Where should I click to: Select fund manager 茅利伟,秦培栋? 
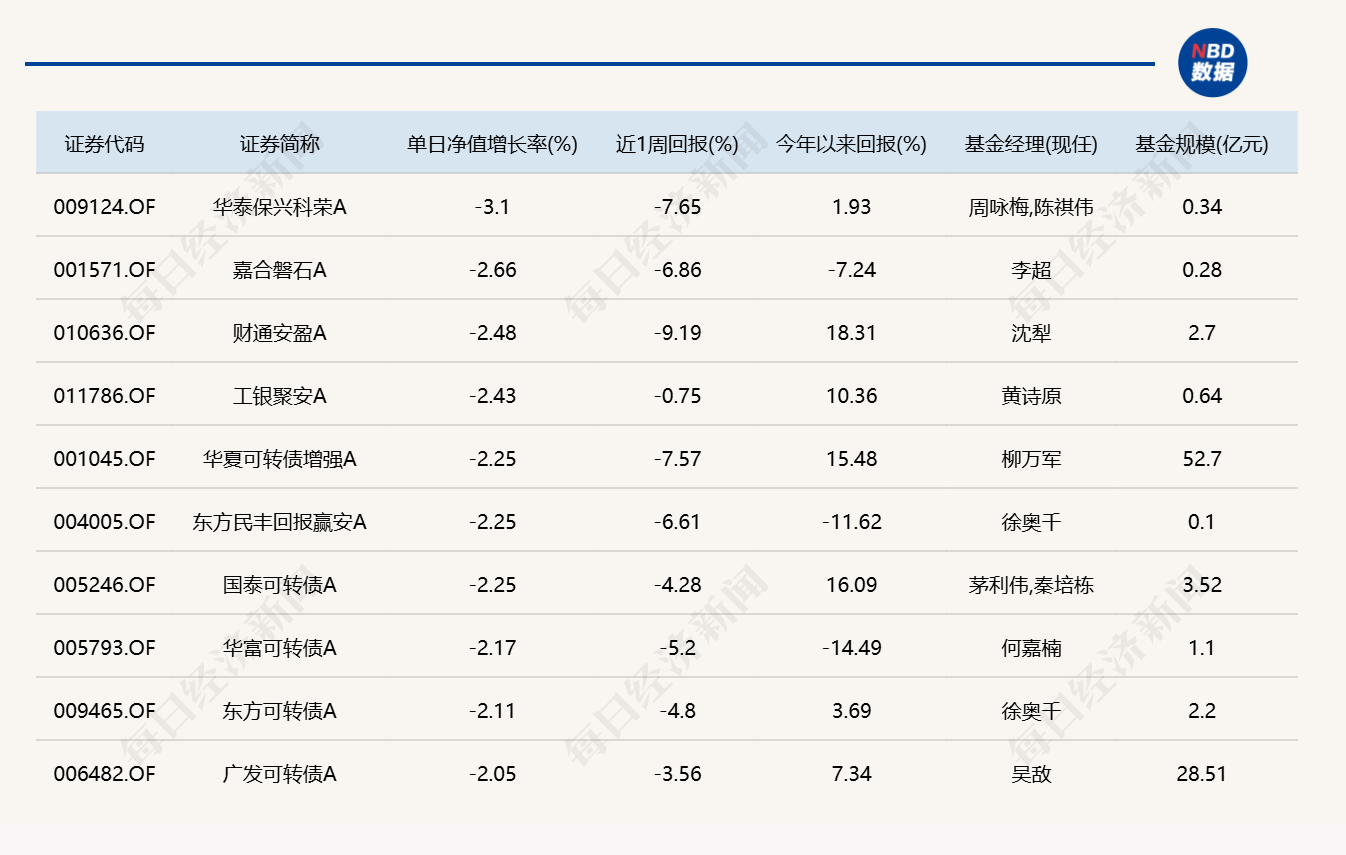point(1031,585)
